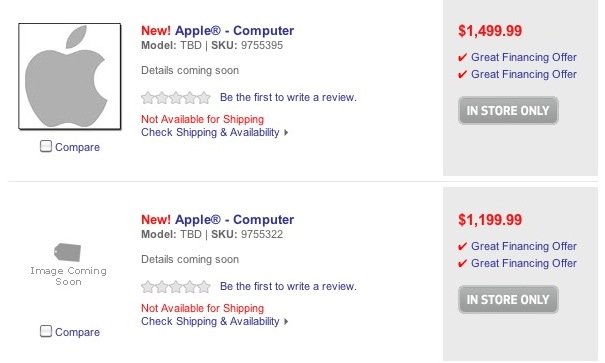The image size is (605, 363).
Task: Open Apple Computer title for $1,199.99 item
Action: coord(217,219)
